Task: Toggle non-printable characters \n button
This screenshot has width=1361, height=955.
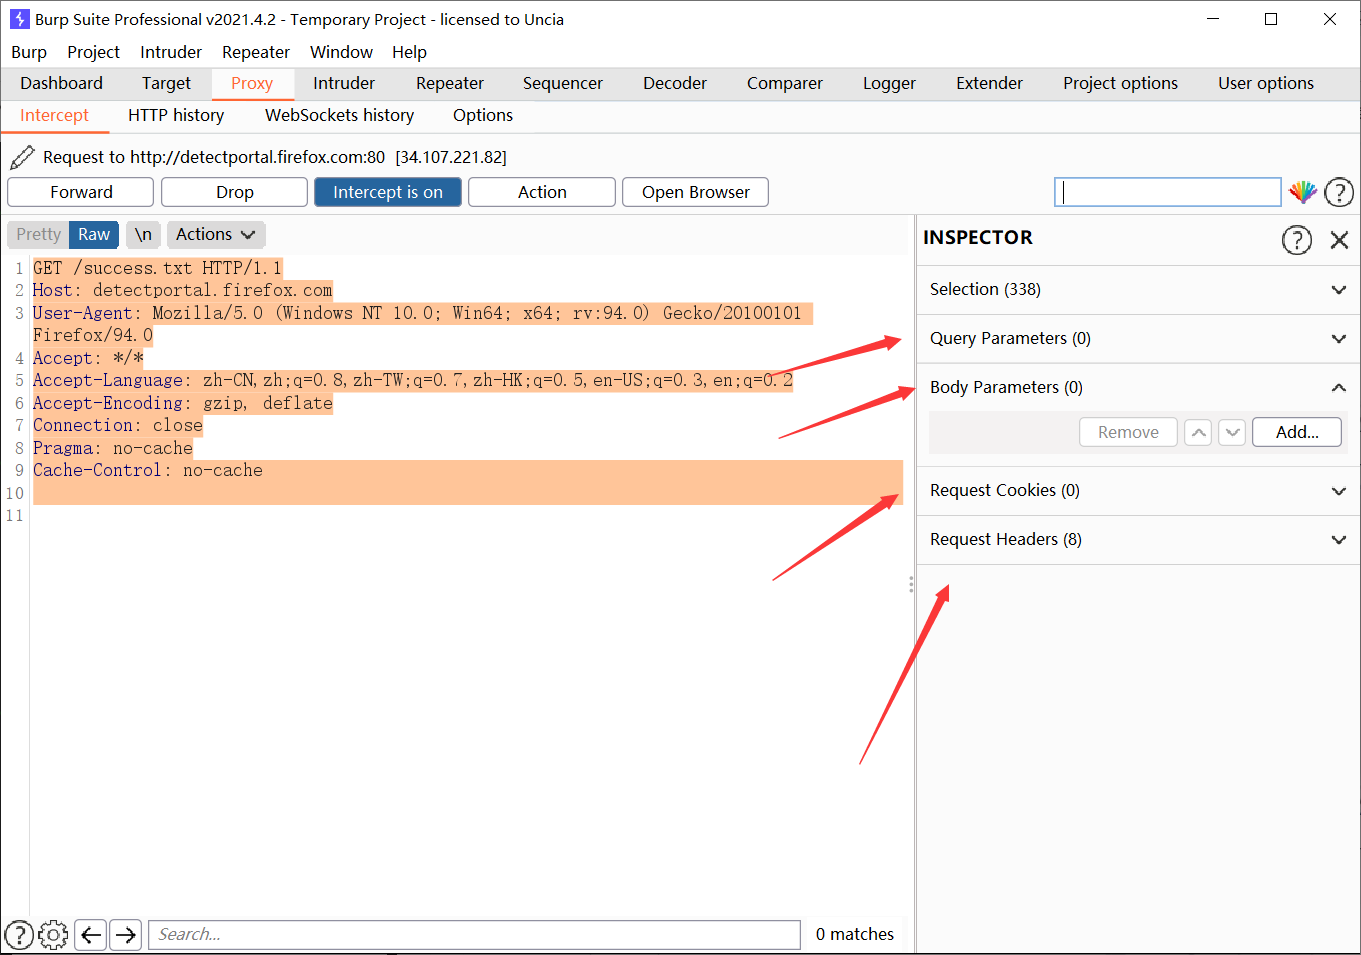Action: coord(143,234)
